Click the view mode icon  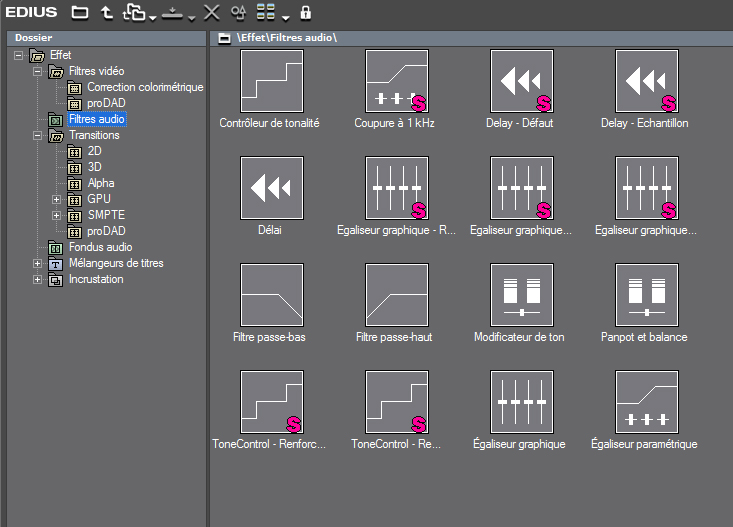tap(266, 13)
